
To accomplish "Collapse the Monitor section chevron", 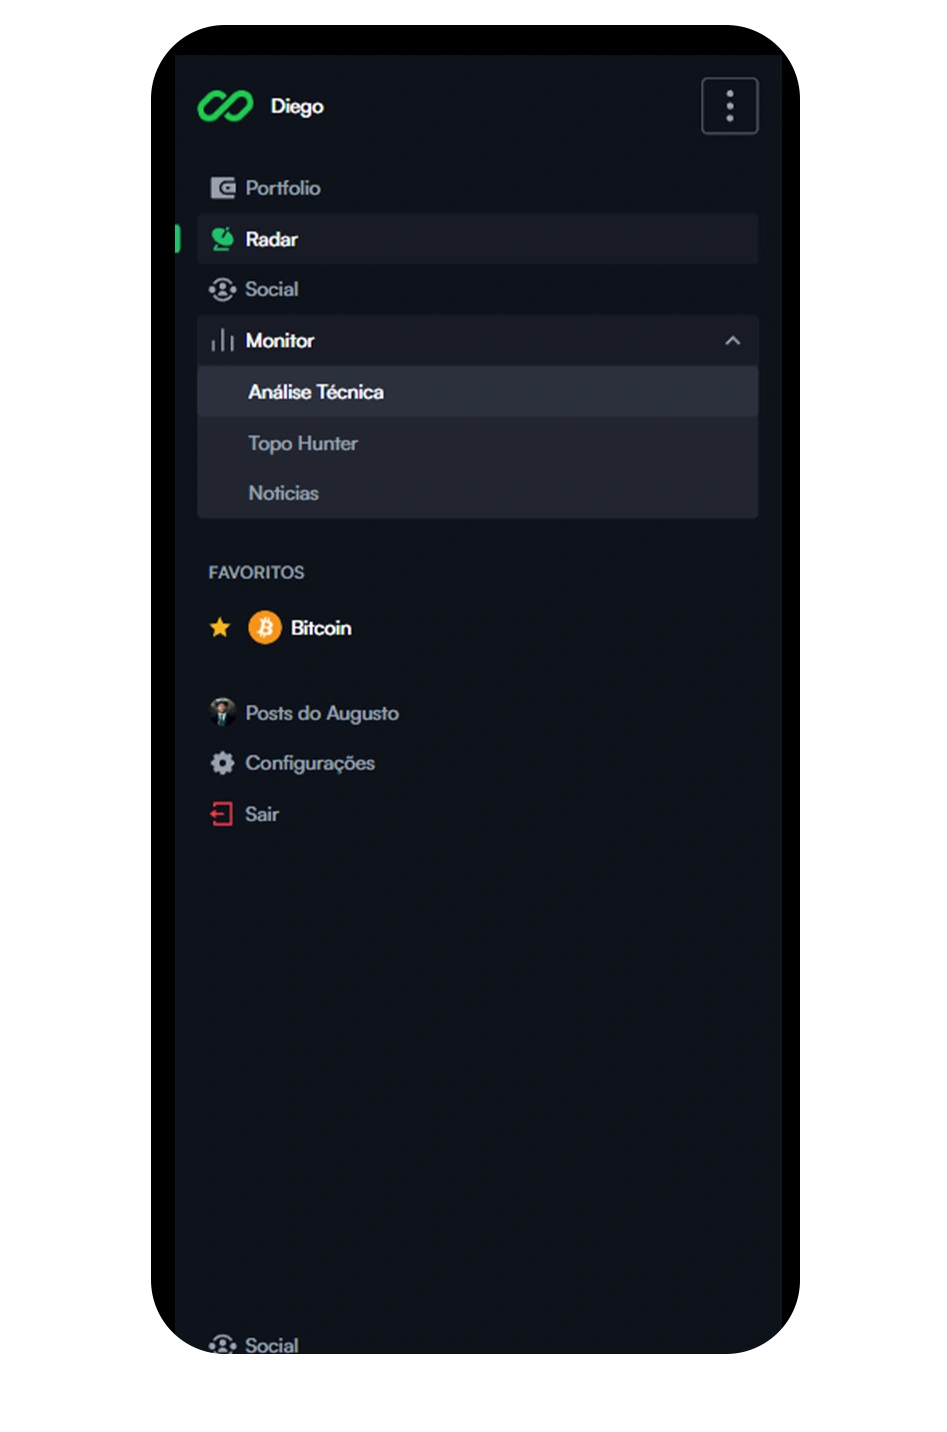I will coord(733,341).
